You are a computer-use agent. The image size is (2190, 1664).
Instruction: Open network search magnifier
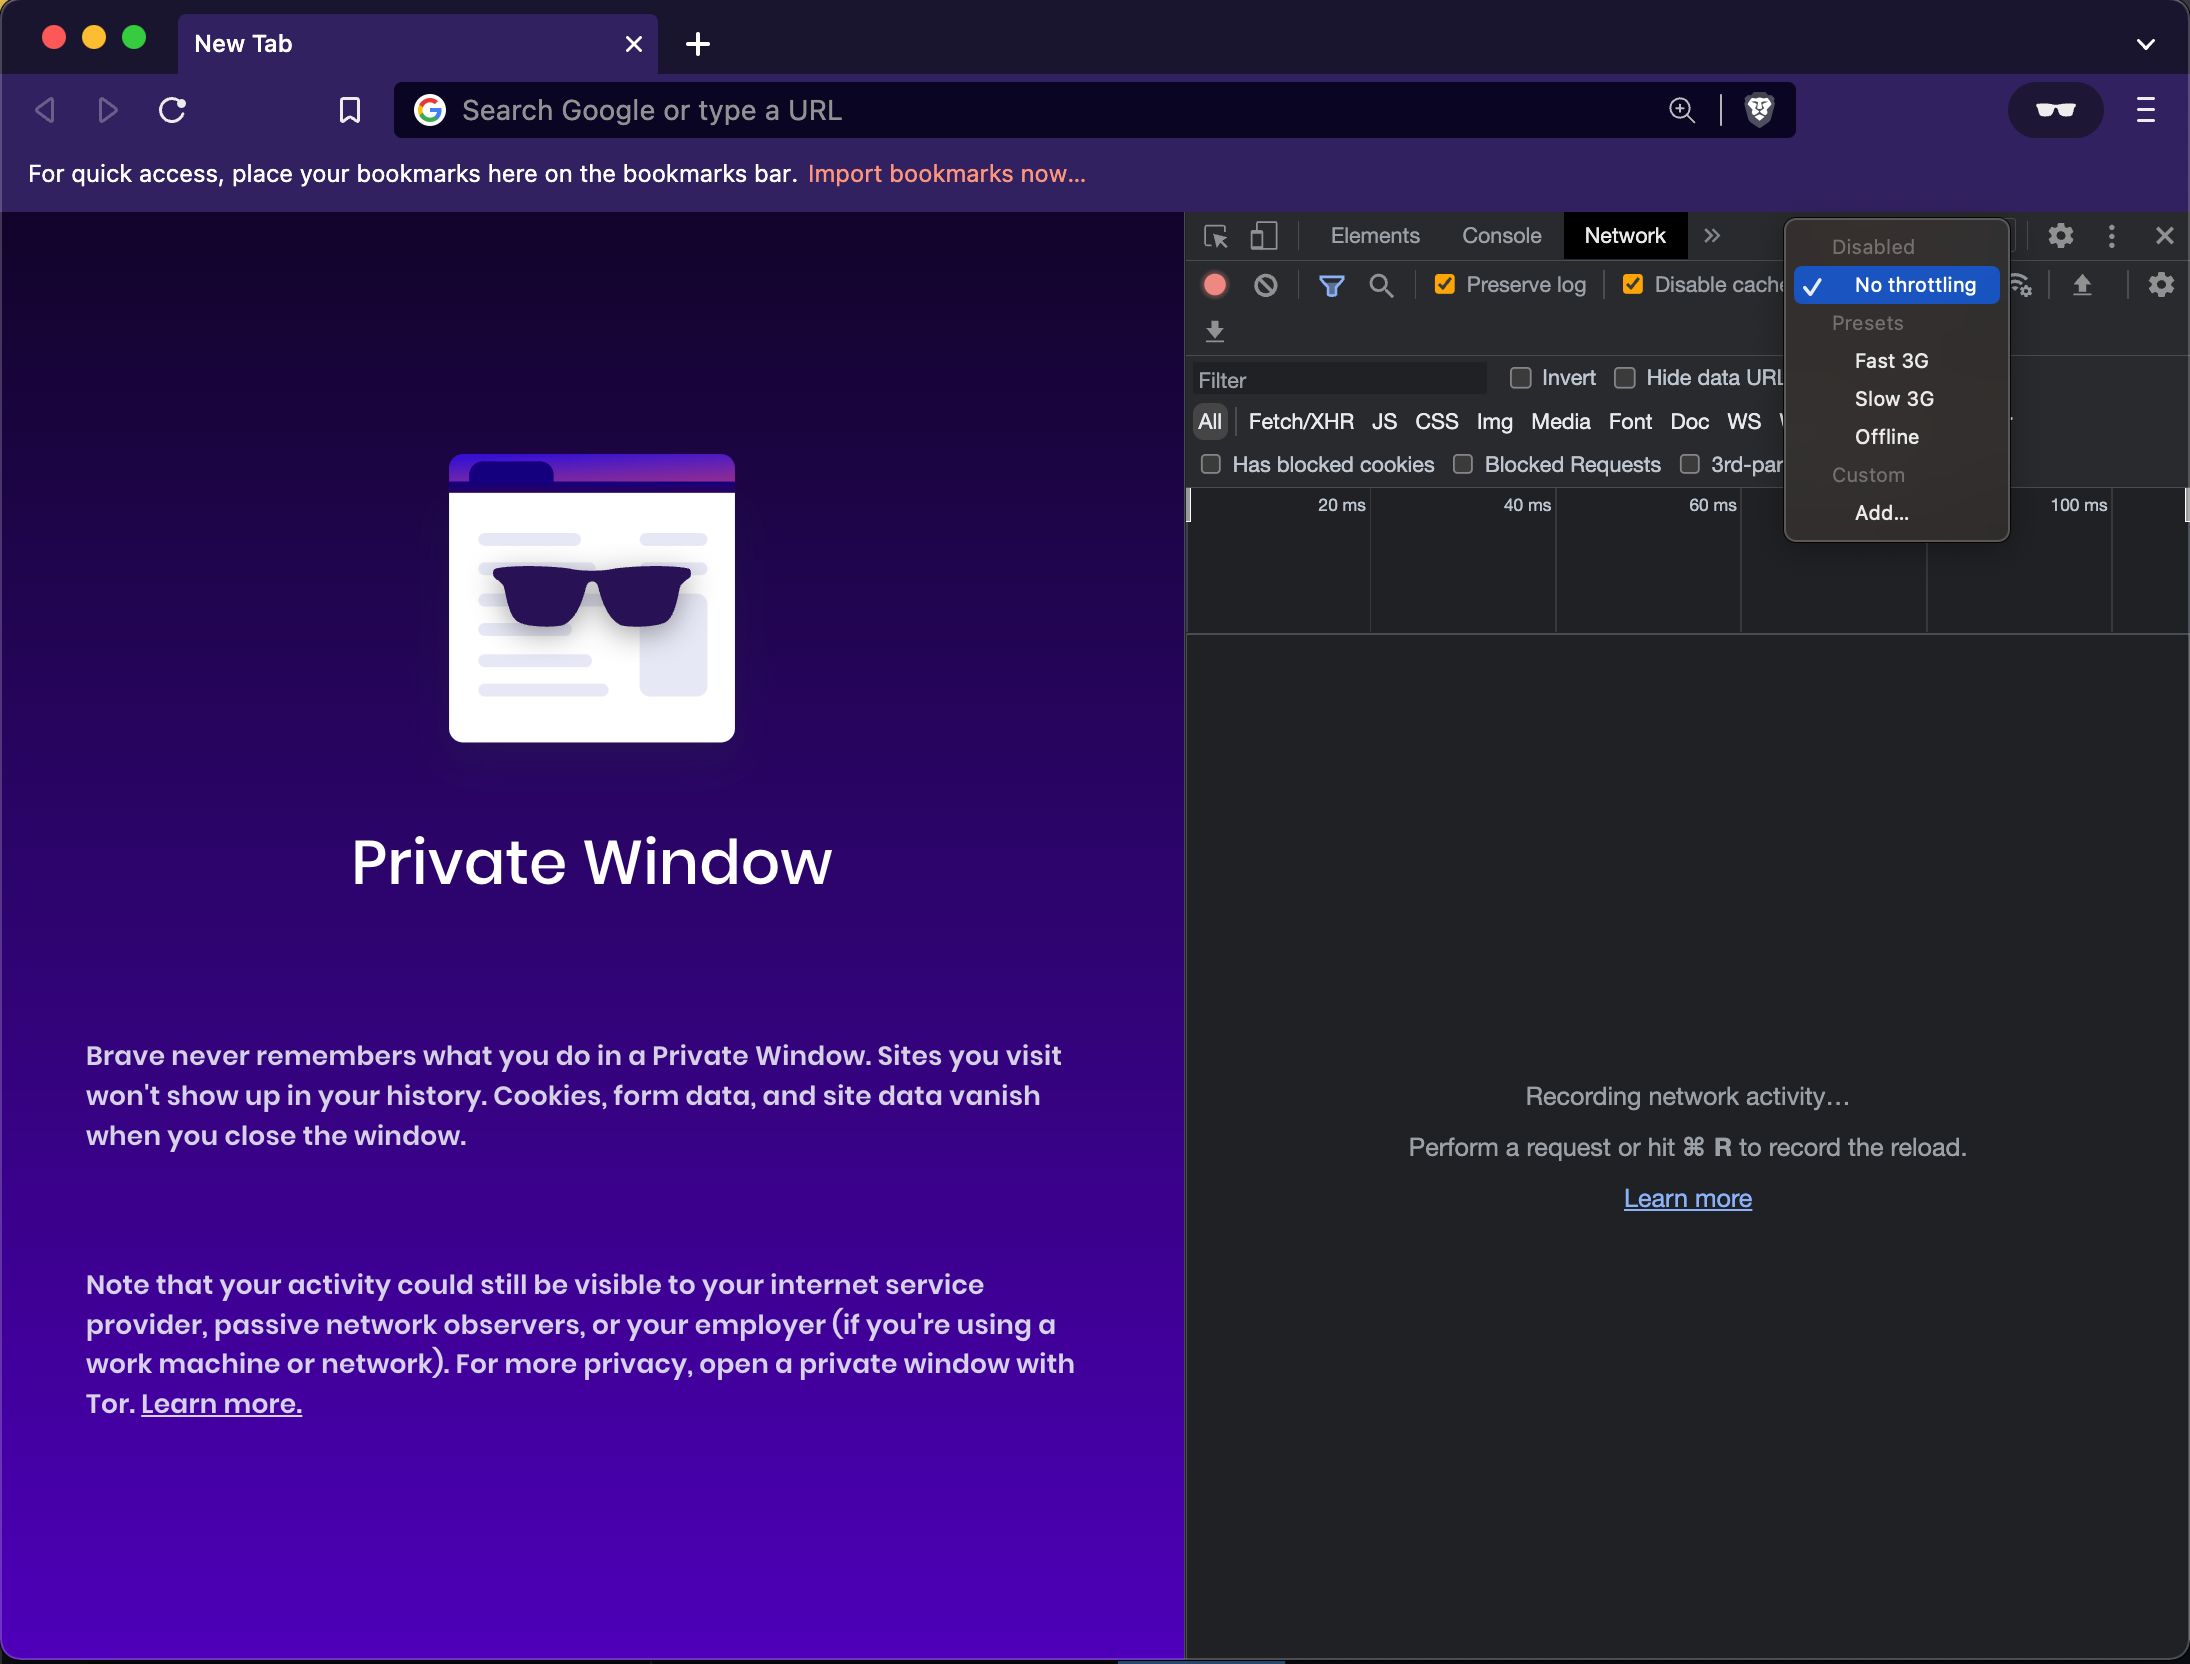[x=1381, y=286]
